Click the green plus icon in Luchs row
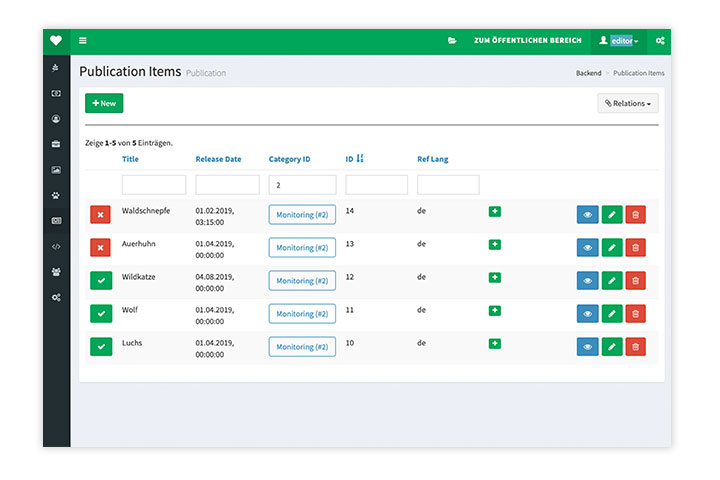Image resolution: width=720 pixels, height=480 pixels. tap(495, 344)
